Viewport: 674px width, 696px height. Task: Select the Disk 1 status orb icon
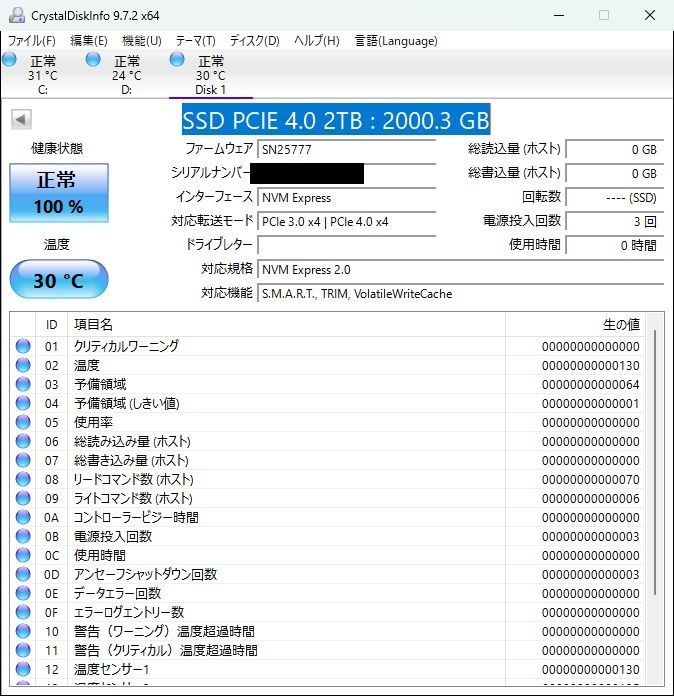coord(177,61)
